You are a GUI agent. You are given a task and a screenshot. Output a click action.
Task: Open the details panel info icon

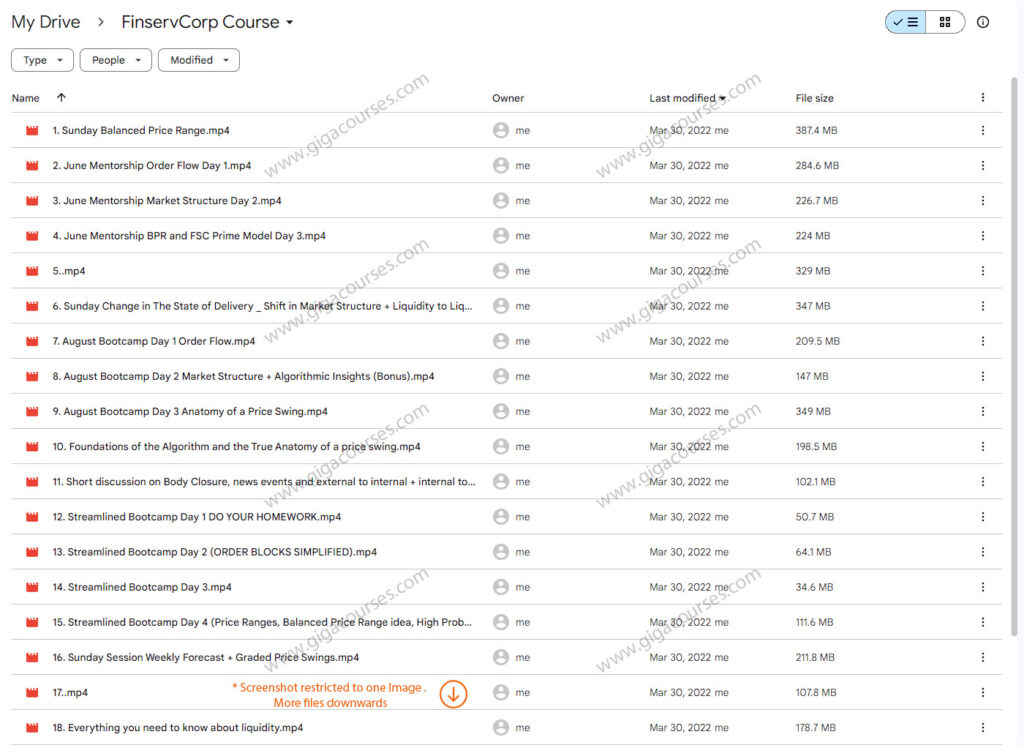click(x=983, y=21)
